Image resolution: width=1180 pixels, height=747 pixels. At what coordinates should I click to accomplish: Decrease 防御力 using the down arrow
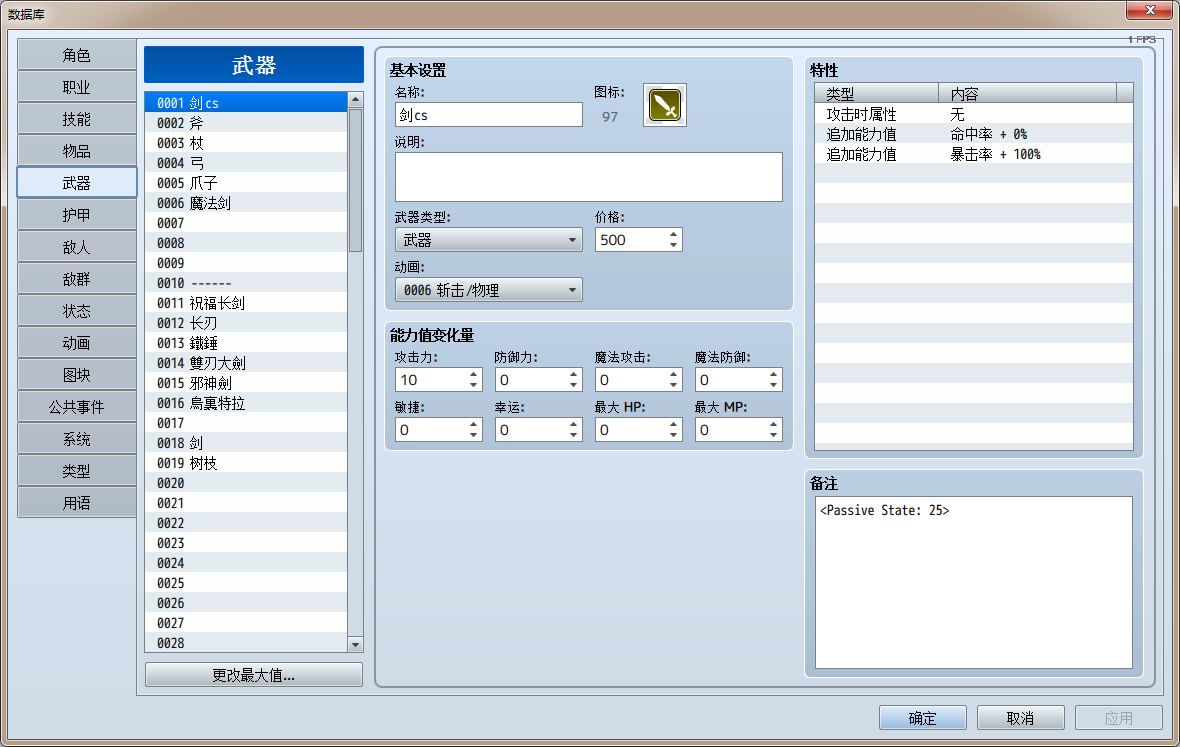coord(573,385)
